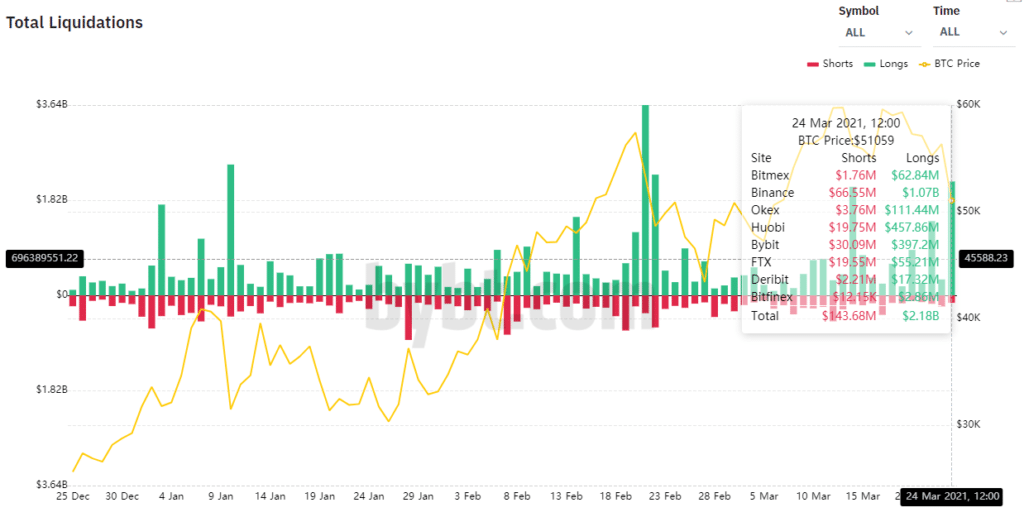Open the Time ALL dropdown

[974, 33]
